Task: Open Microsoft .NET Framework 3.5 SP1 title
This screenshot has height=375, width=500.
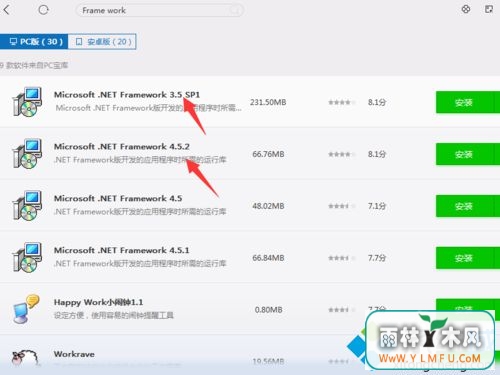Action: (x=127, y=95)
